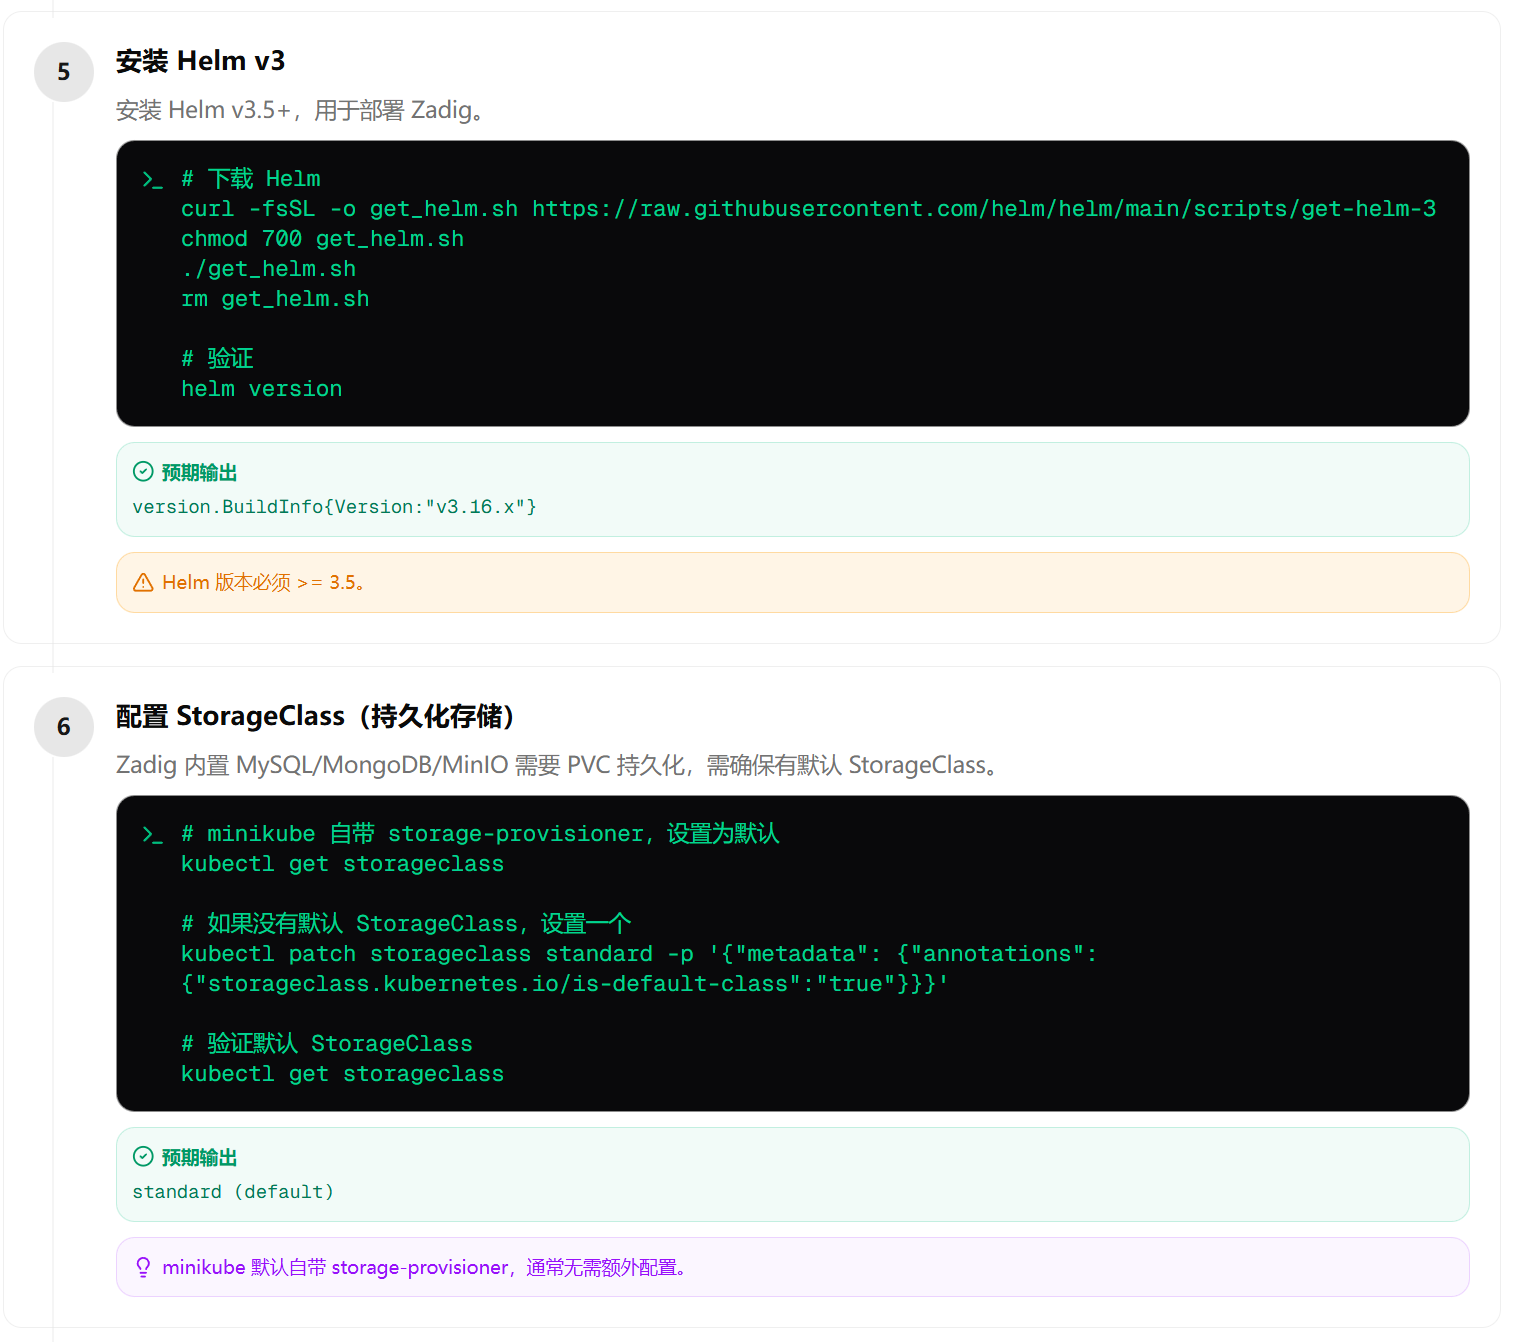The image size is (1520, 1342).
Task: Select the heading '安装 Helm v3'
Action: click(x=200, y=61)
